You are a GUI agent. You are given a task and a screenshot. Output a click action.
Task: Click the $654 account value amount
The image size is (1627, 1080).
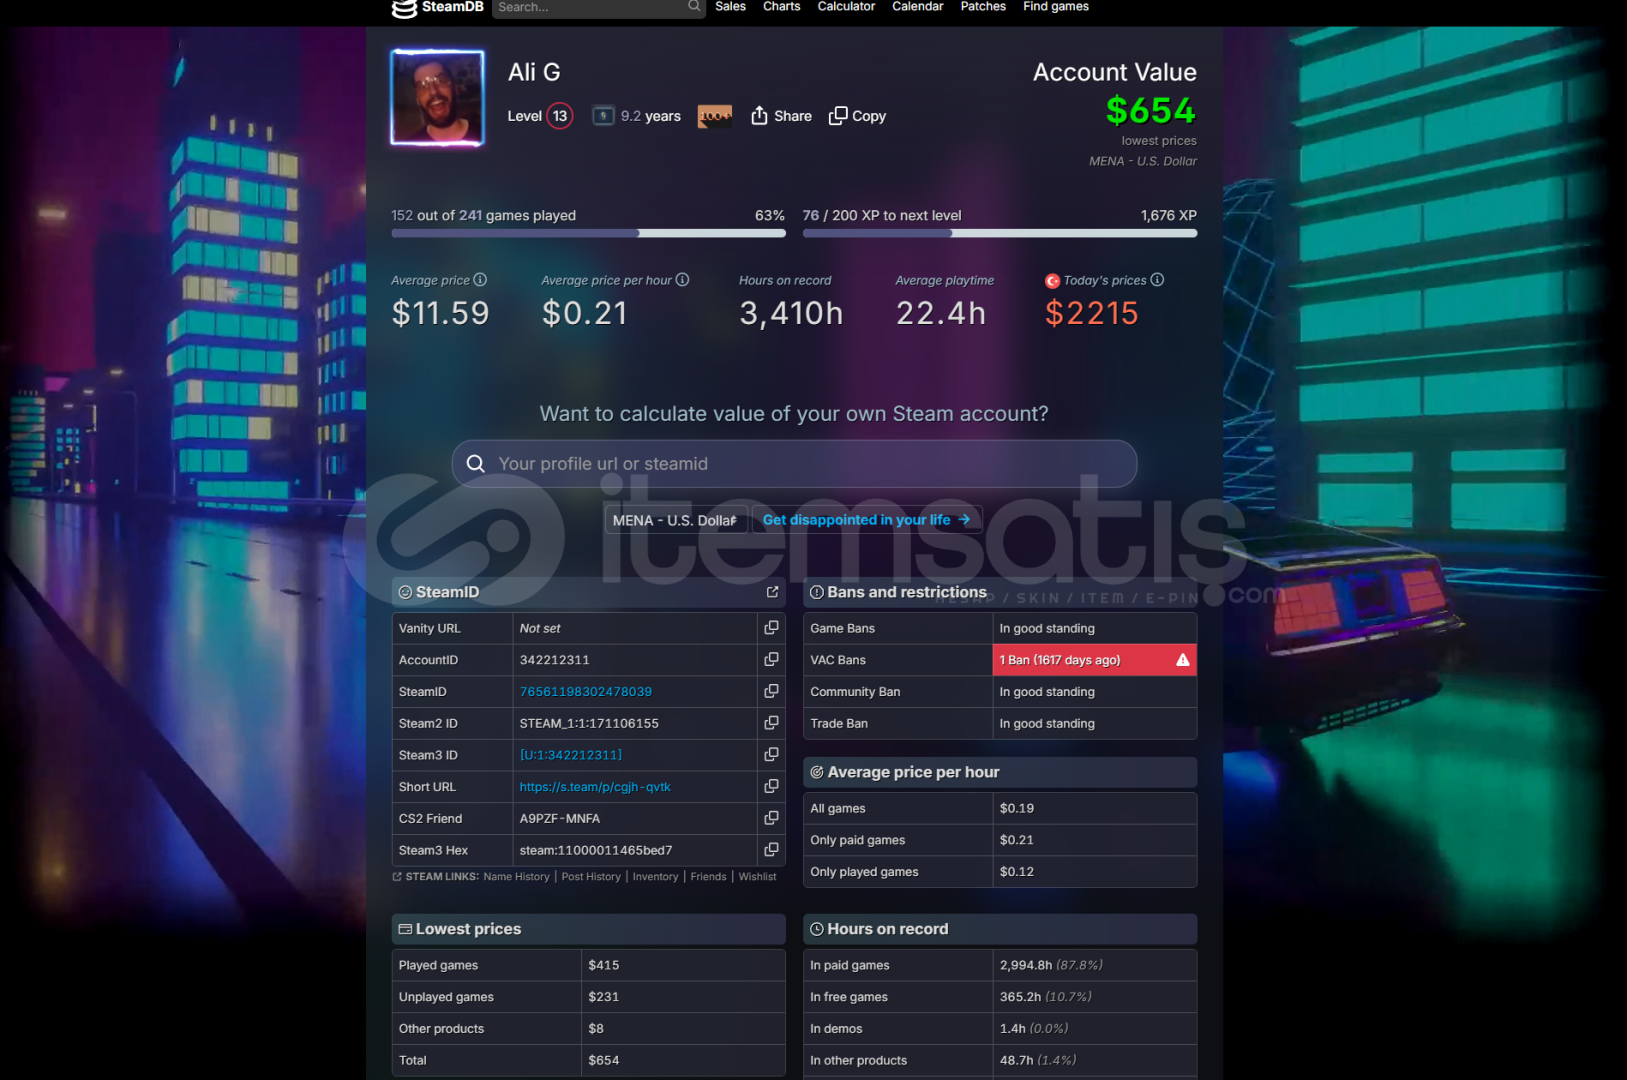tap(1151, 110)
